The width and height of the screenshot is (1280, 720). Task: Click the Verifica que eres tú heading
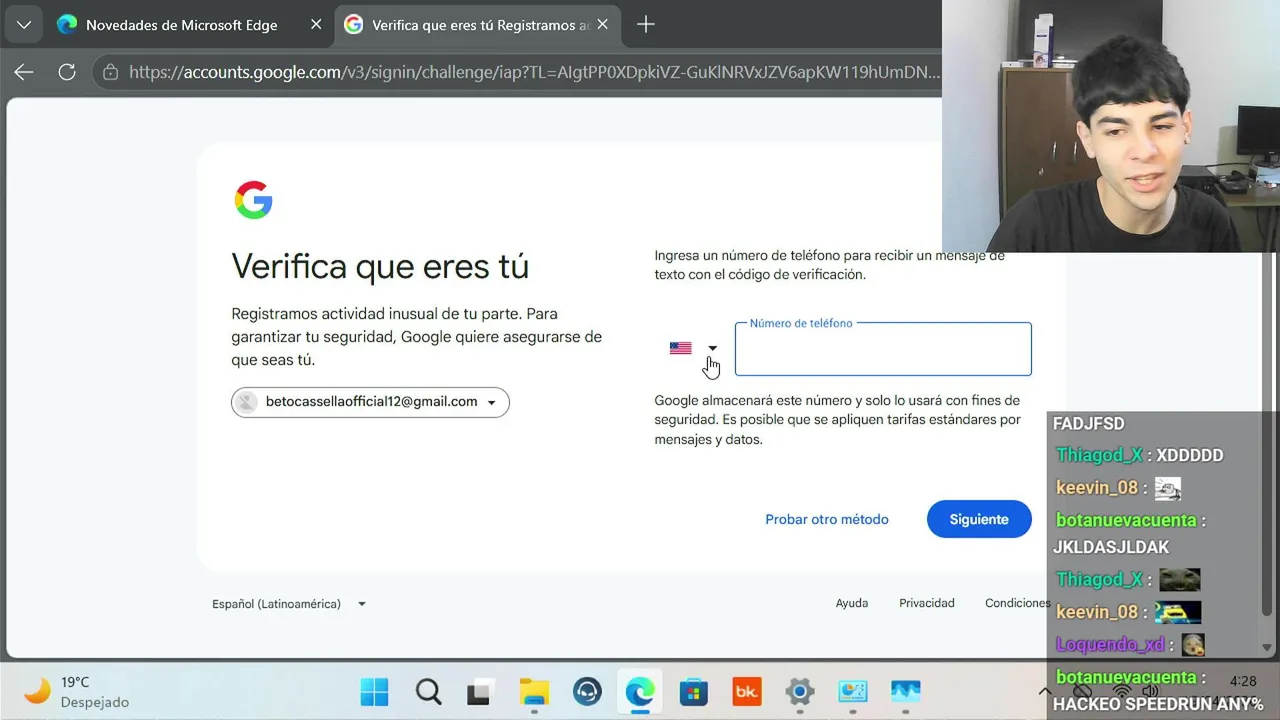point(380,267)
